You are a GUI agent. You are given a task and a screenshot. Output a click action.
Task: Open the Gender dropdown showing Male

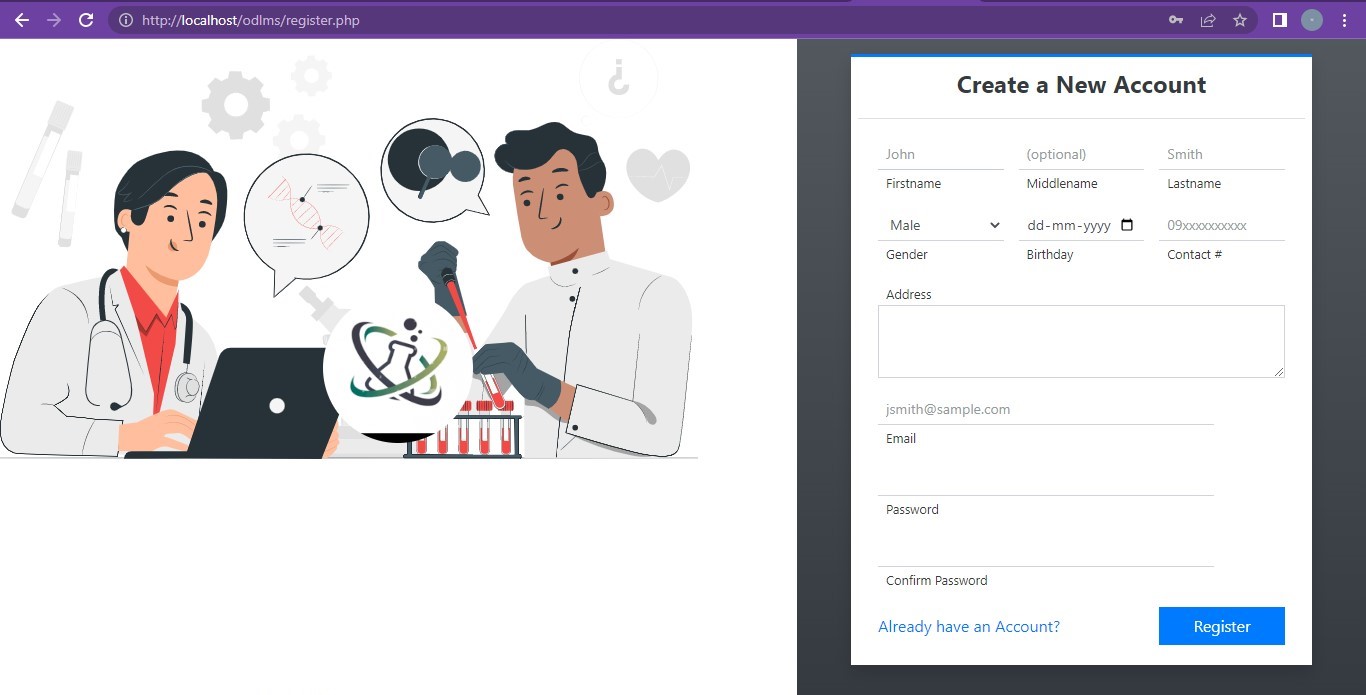point(941,225)
